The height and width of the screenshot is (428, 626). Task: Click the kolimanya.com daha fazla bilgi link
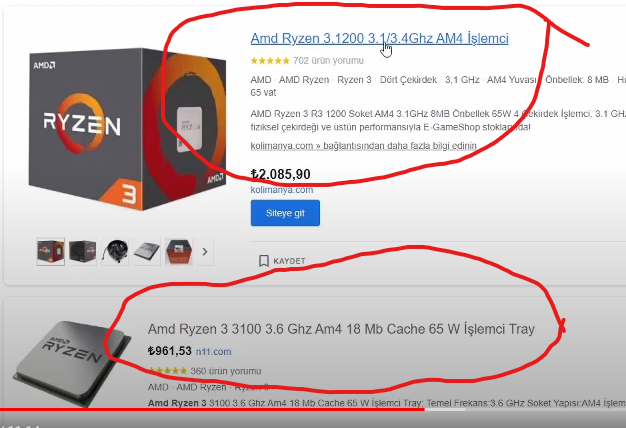click(363, 146)
